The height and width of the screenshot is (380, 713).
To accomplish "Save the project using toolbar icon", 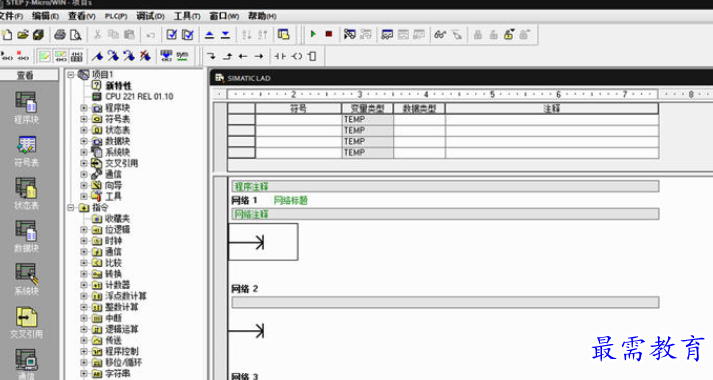I will coord(38,35).
